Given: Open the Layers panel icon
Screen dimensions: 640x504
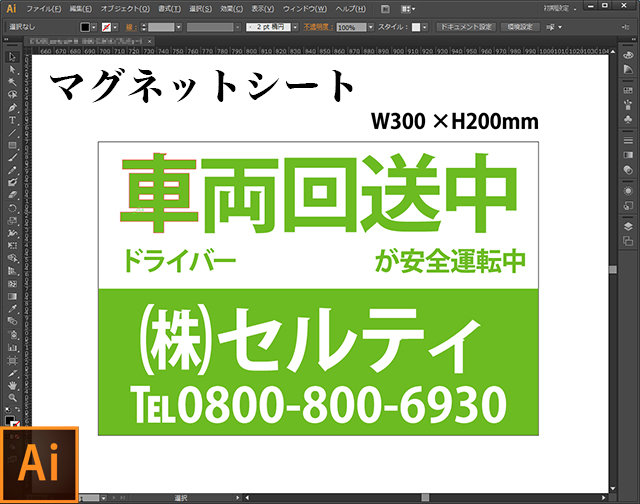Looking at the screenshot, I should click(628, 226).
